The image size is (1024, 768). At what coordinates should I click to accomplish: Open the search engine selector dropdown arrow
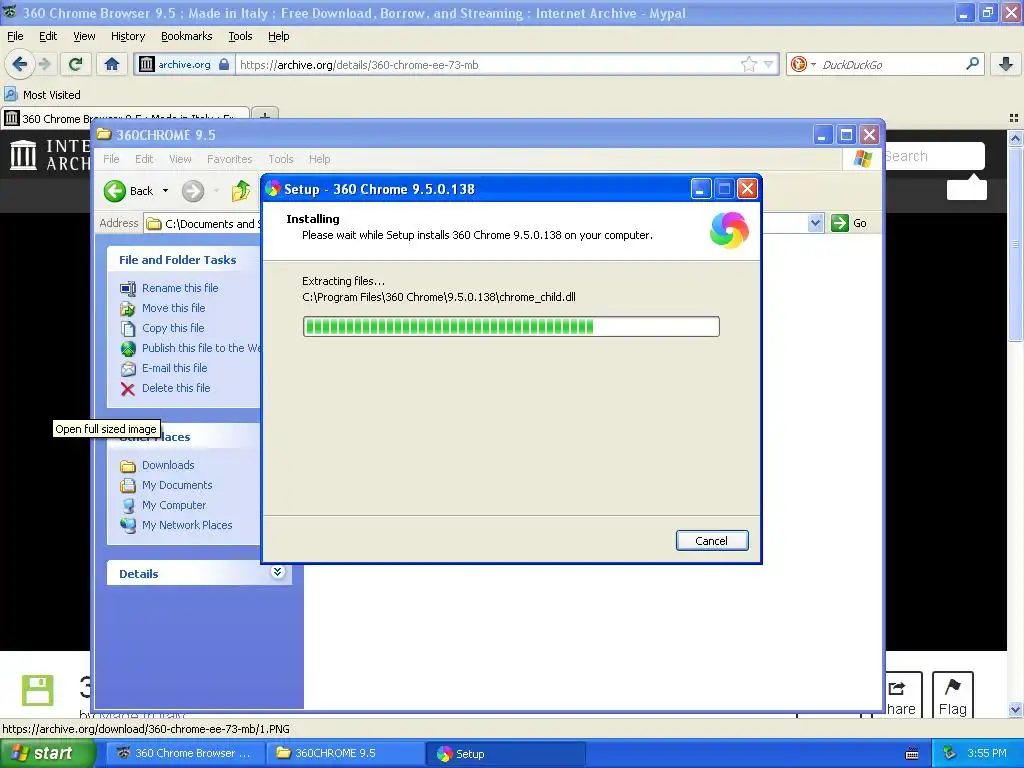[813, 64]
